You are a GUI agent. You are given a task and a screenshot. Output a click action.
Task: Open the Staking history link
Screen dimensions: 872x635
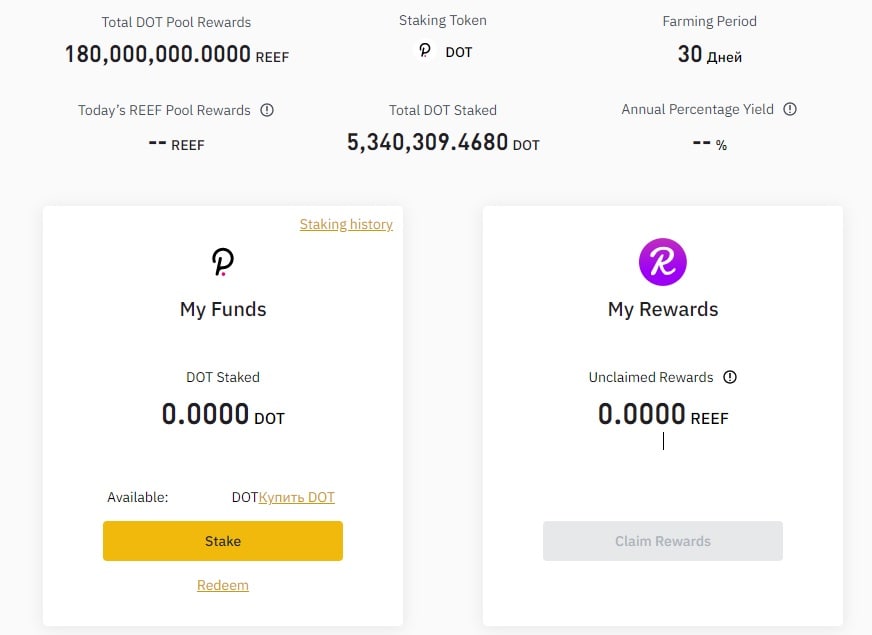click(x=346, y=224)
